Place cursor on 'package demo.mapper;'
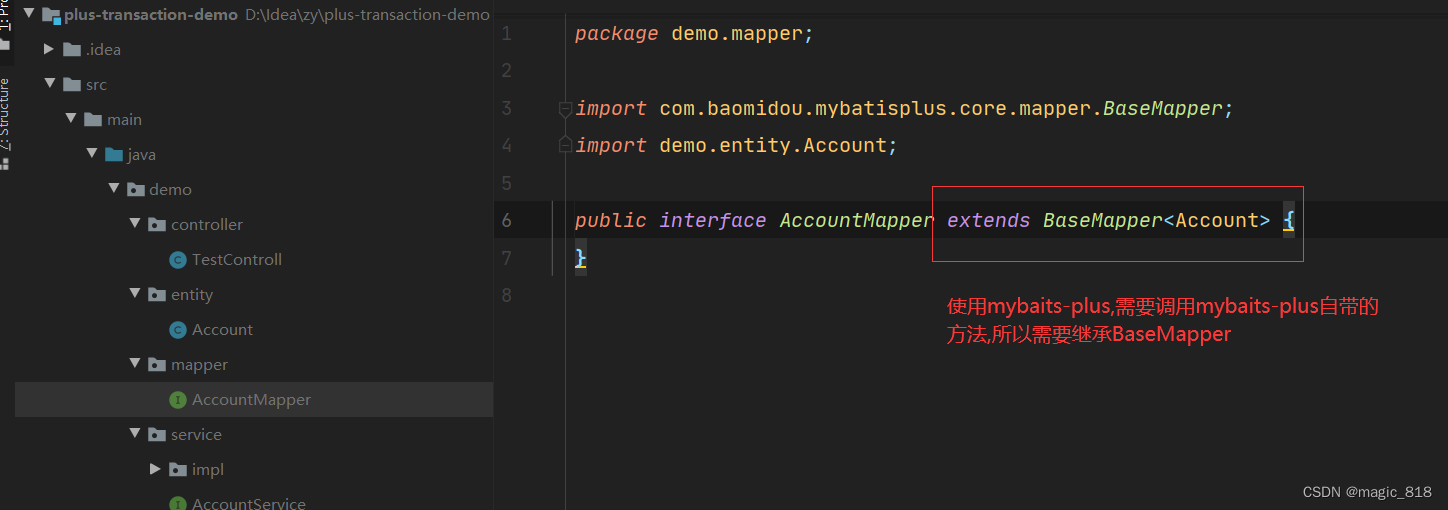This screenshot has height=510, width=1448. [694, 33]
